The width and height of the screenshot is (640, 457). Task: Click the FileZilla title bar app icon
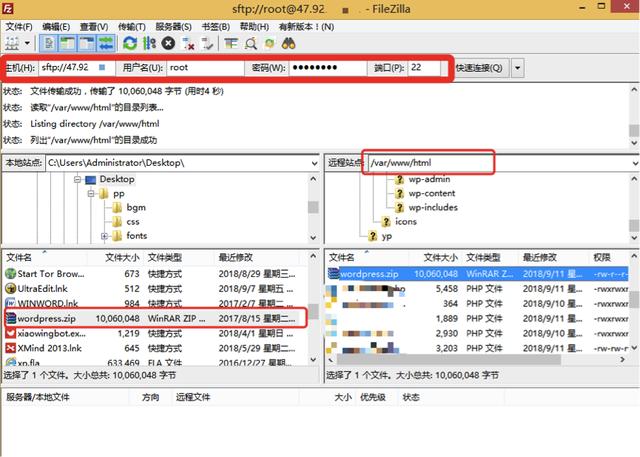click(x=8, y=8)
